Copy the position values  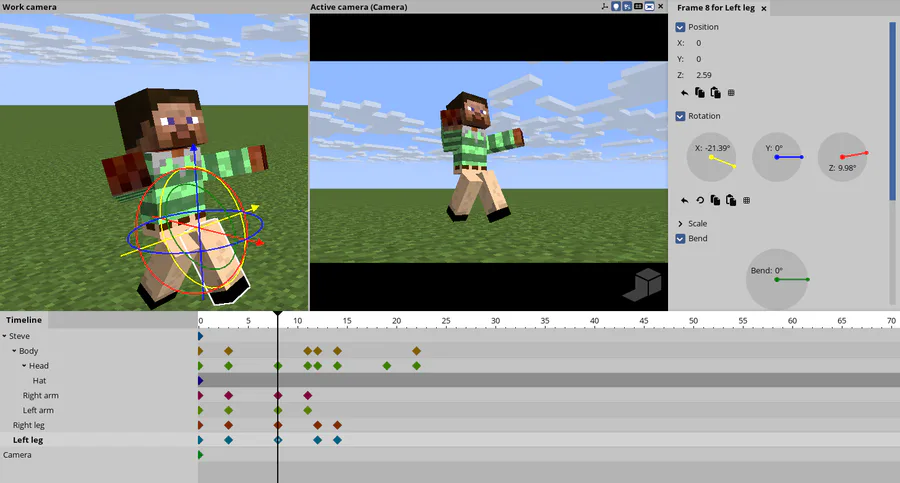(x=700, y=92)
